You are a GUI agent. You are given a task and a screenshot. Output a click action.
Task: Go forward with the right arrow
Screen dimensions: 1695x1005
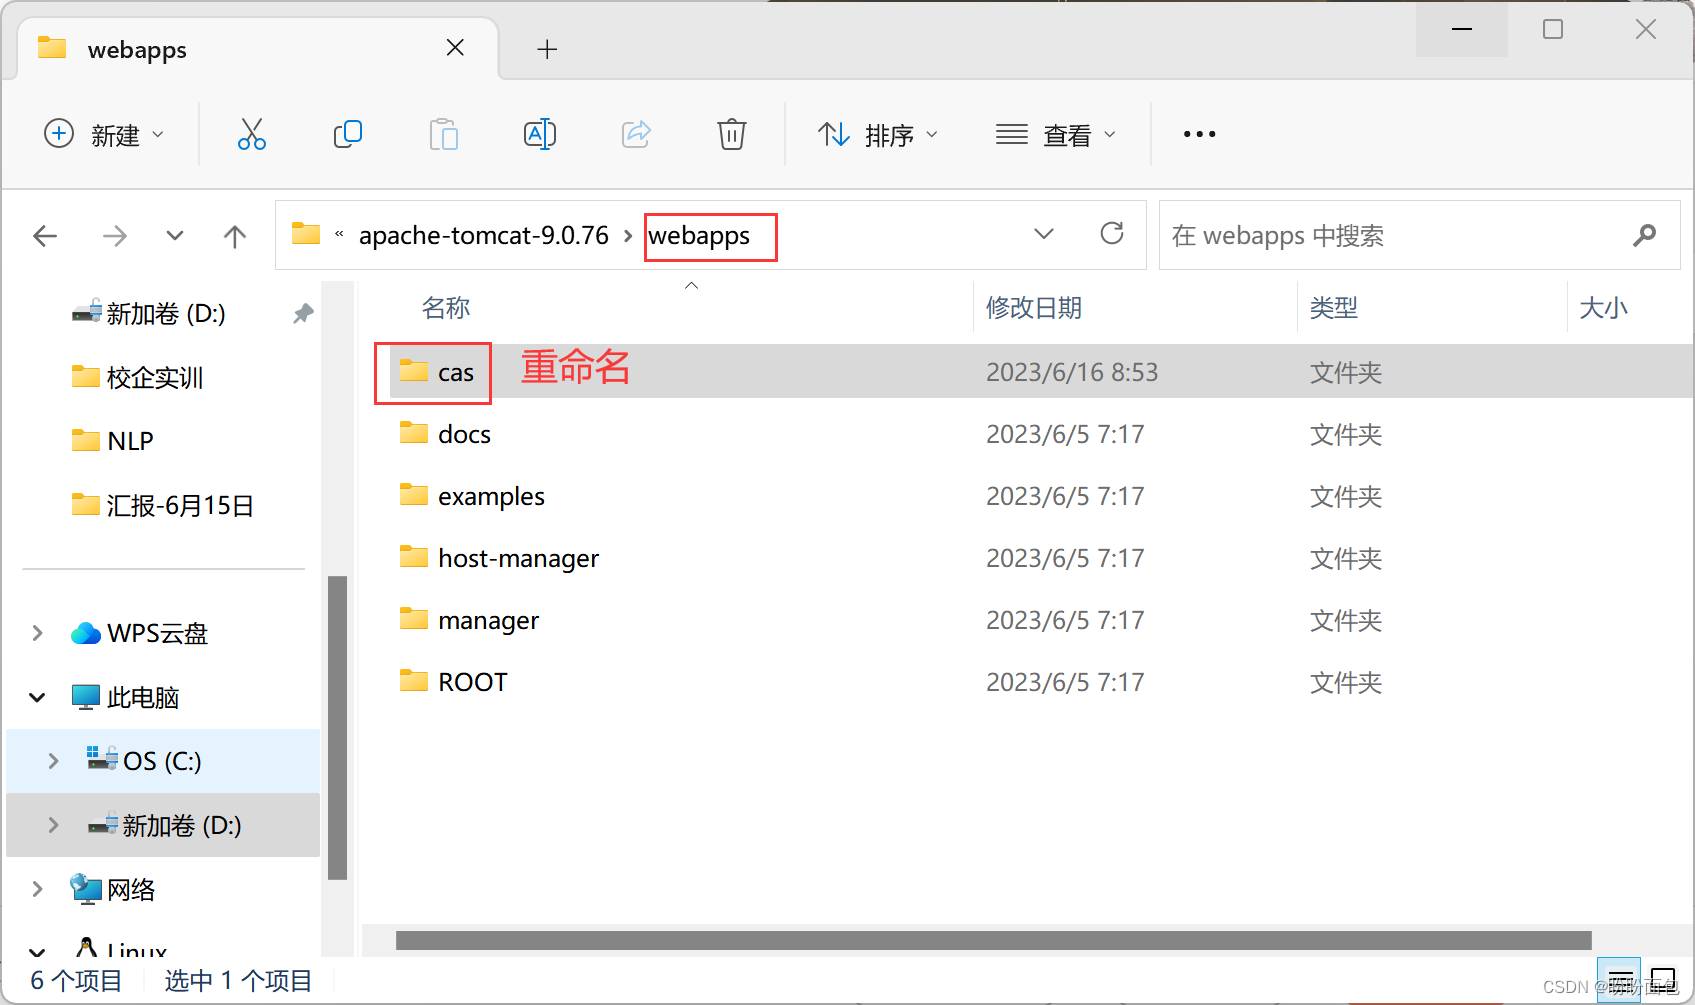[x=115, y=236]
